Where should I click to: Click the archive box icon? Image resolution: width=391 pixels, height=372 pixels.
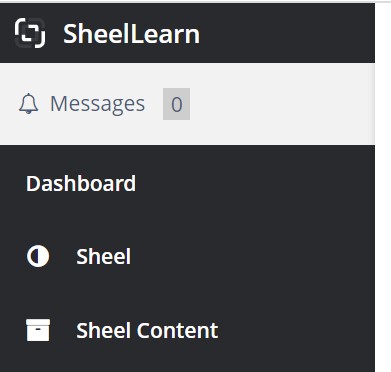pyautogui.click(x=38, y=330)
